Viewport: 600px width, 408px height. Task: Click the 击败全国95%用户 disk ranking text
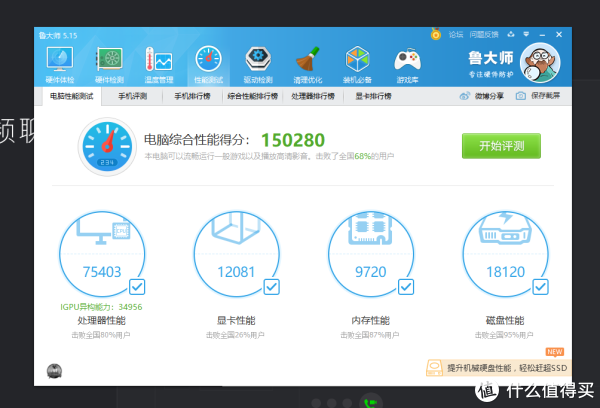pos(504,335)
